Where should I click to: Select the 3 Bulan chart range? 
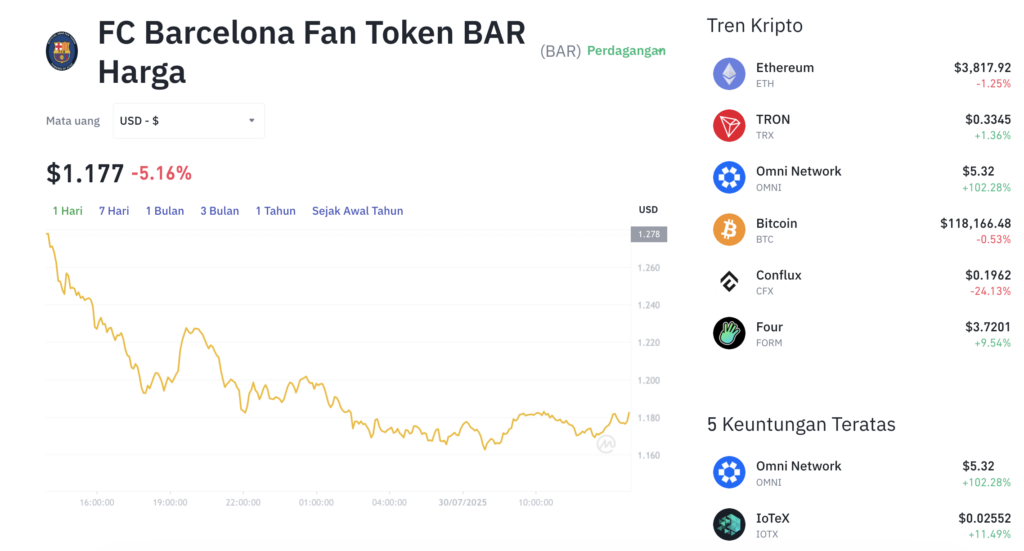pos(219,211)
